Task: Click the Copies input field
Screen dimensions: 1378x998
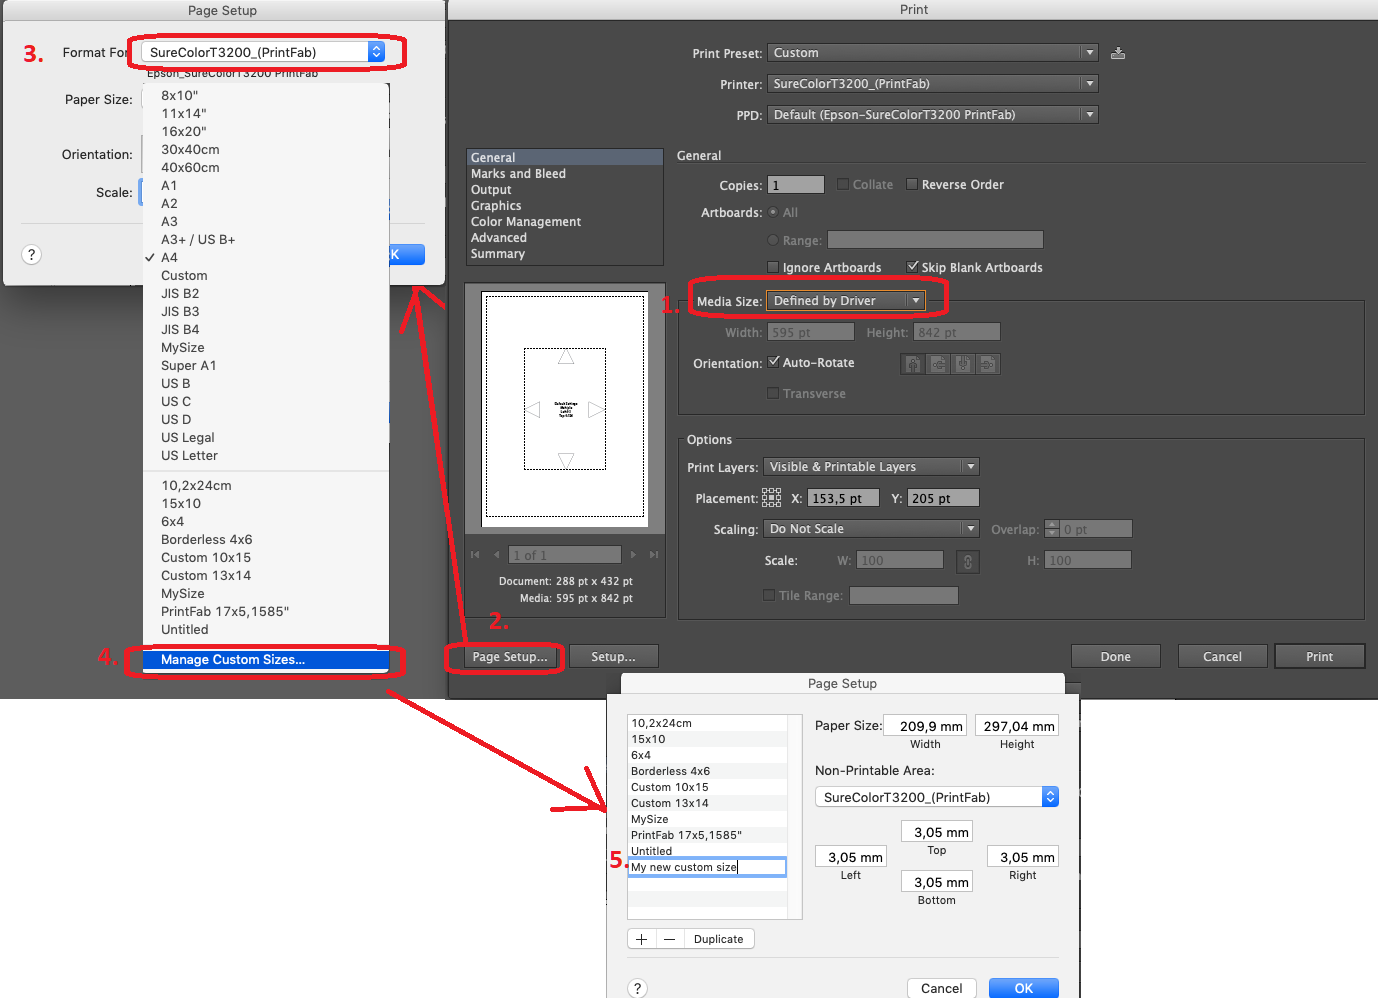Action: click(796, 185)
